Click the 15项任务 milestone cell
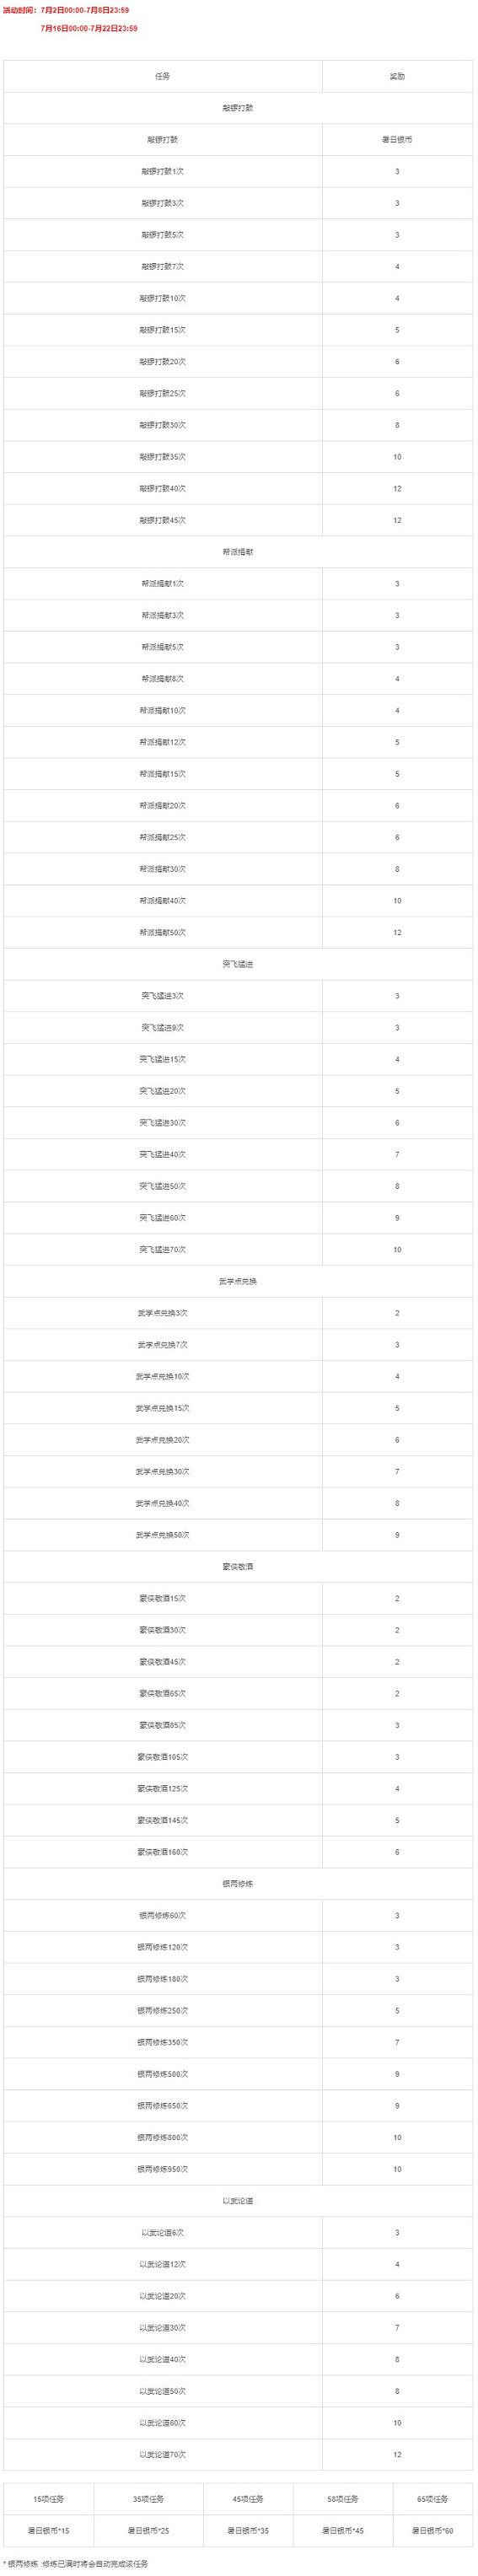Screen dimensions: 478x2576 click(49, 2498)
